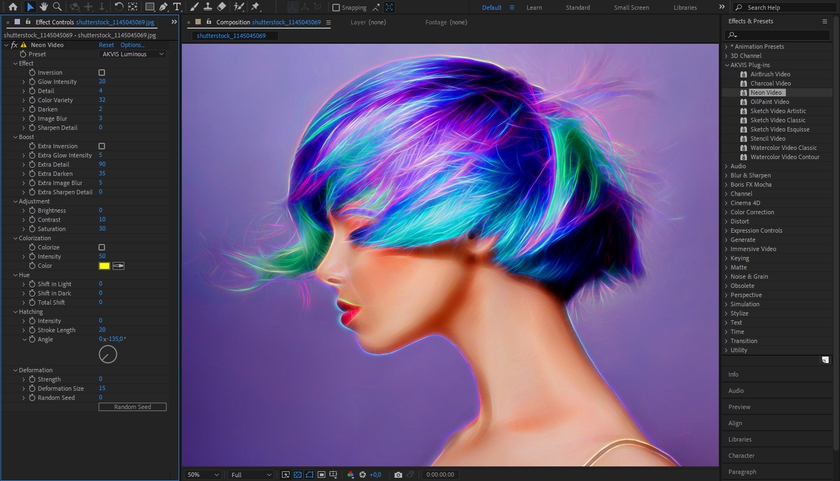Toggle the mask and shape path visibility icon
The image size is (840, 481).
309,475
